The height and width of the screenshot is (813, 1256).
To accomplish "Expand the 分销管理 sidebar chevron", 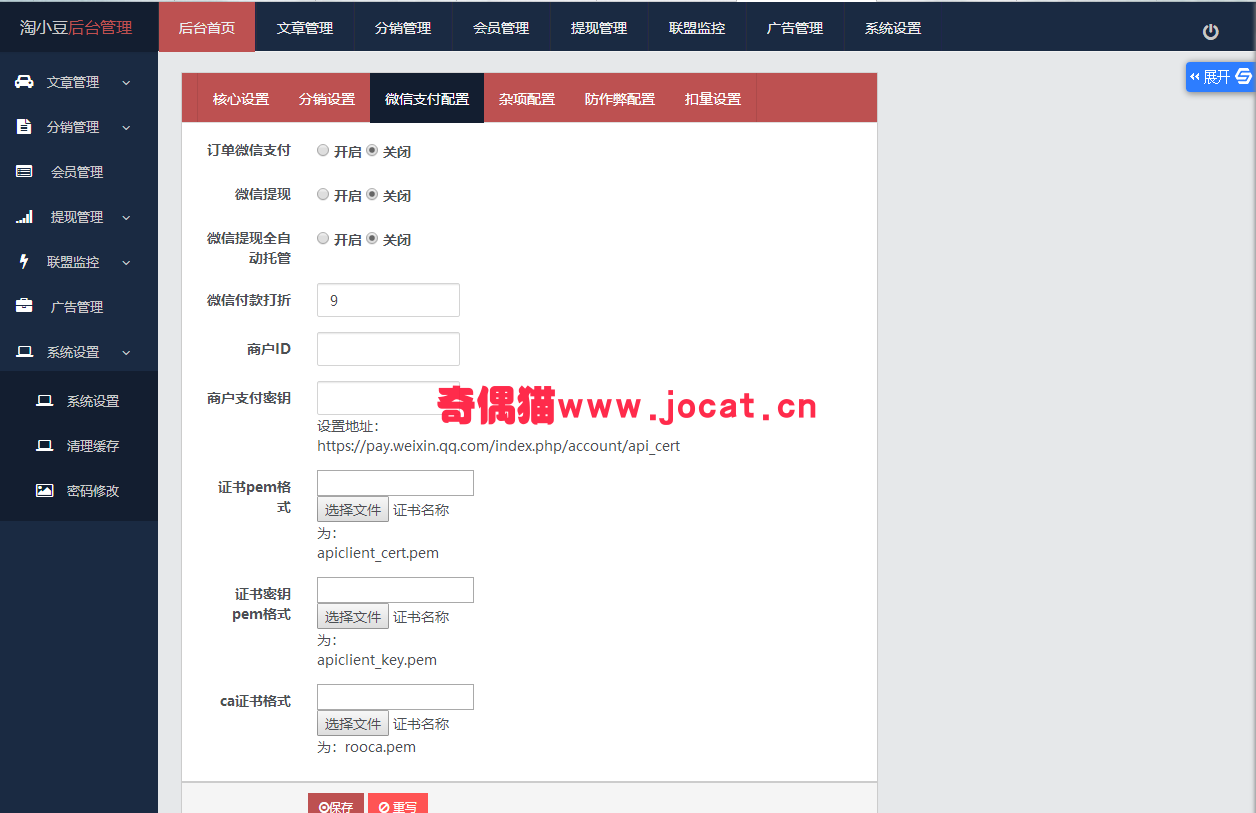I will (126, 128).
